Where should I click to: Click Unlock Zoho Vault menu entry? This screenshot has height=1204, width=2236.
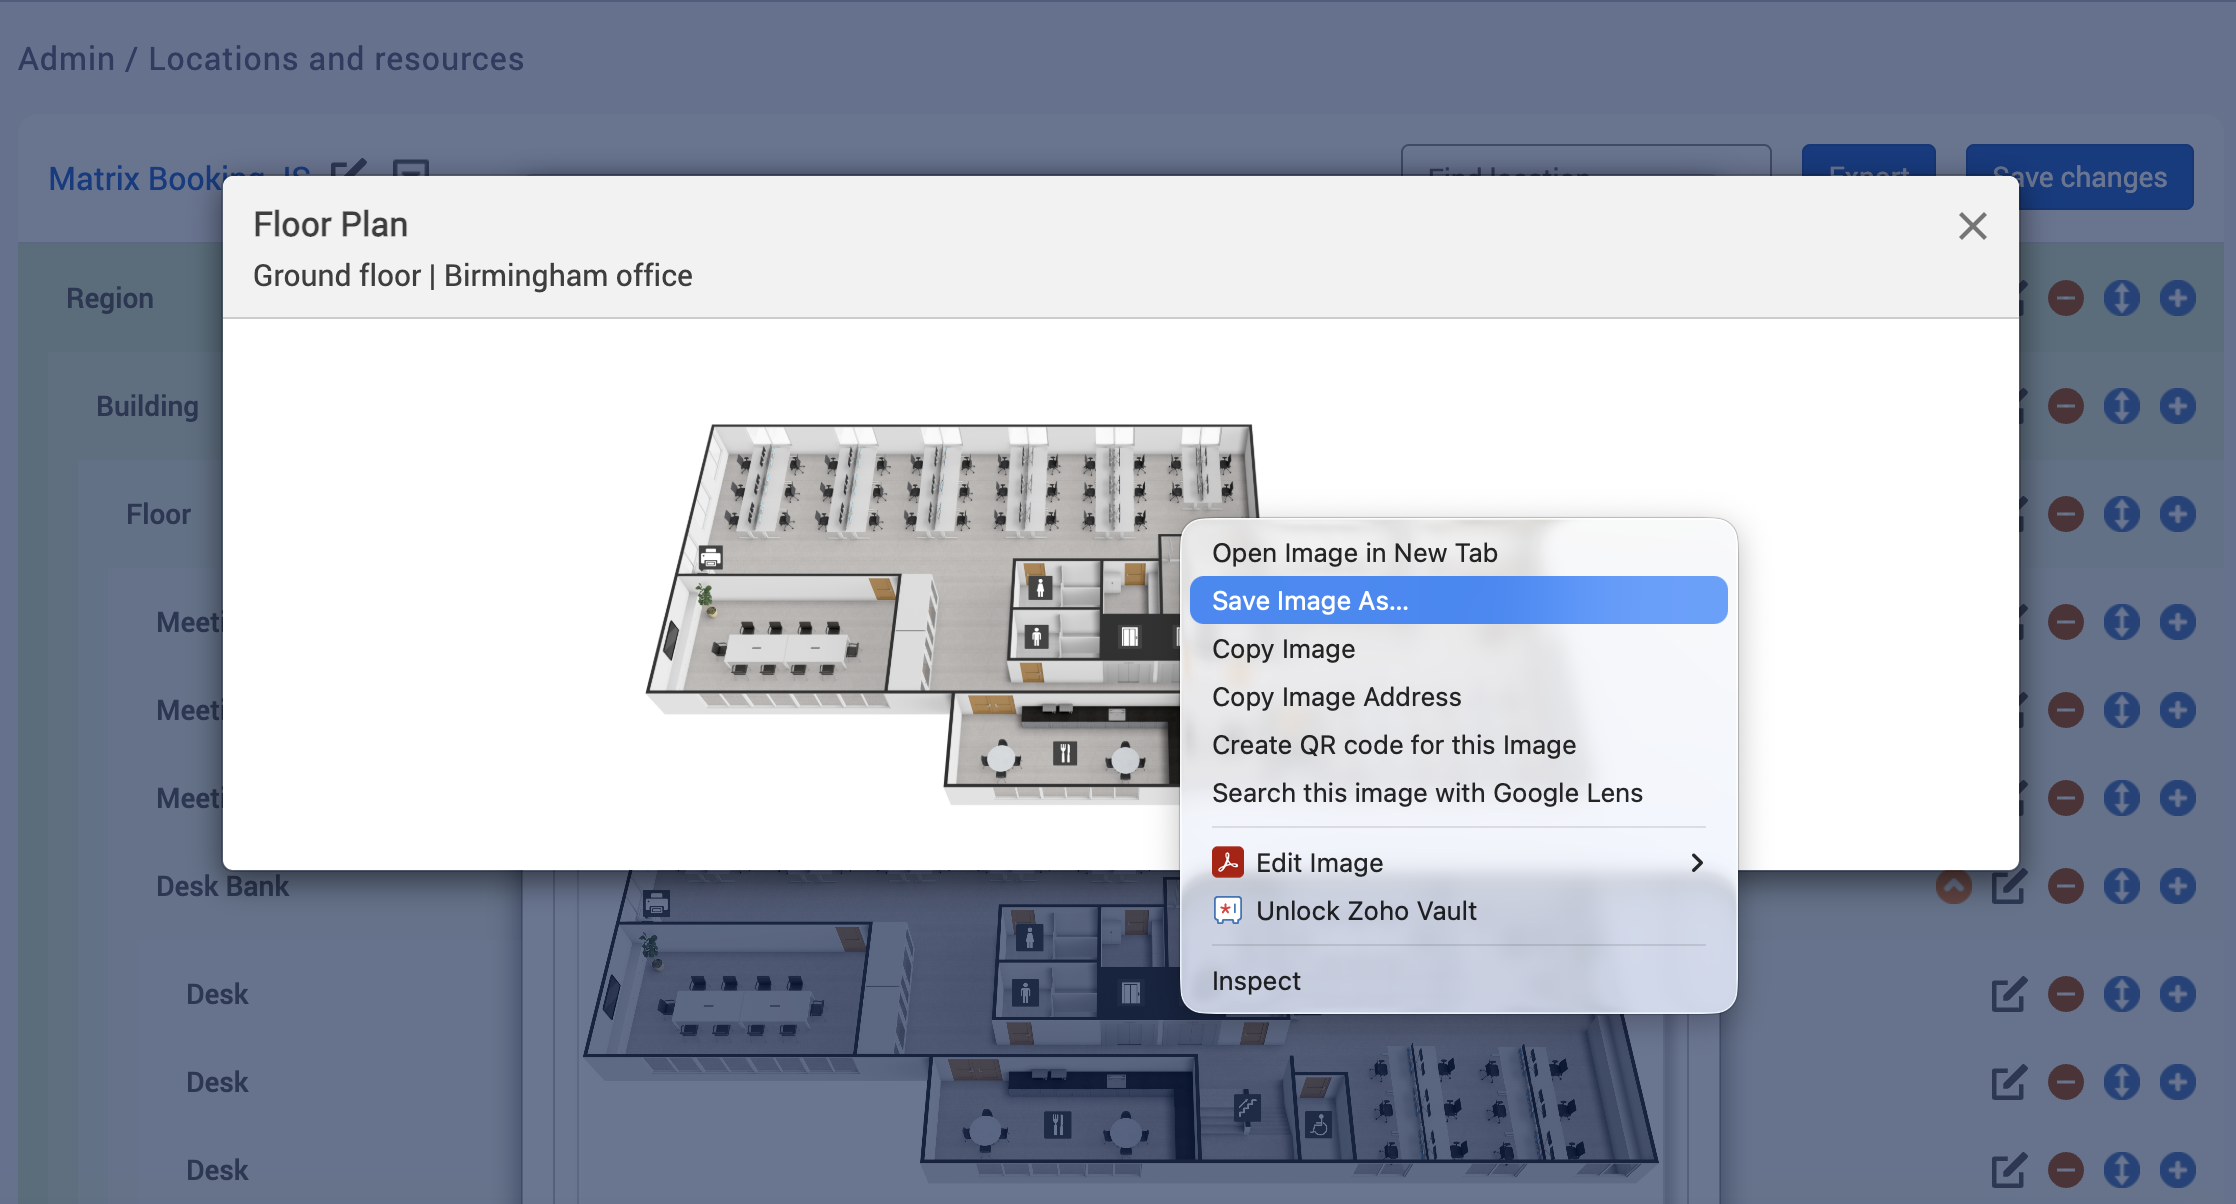1459,911
